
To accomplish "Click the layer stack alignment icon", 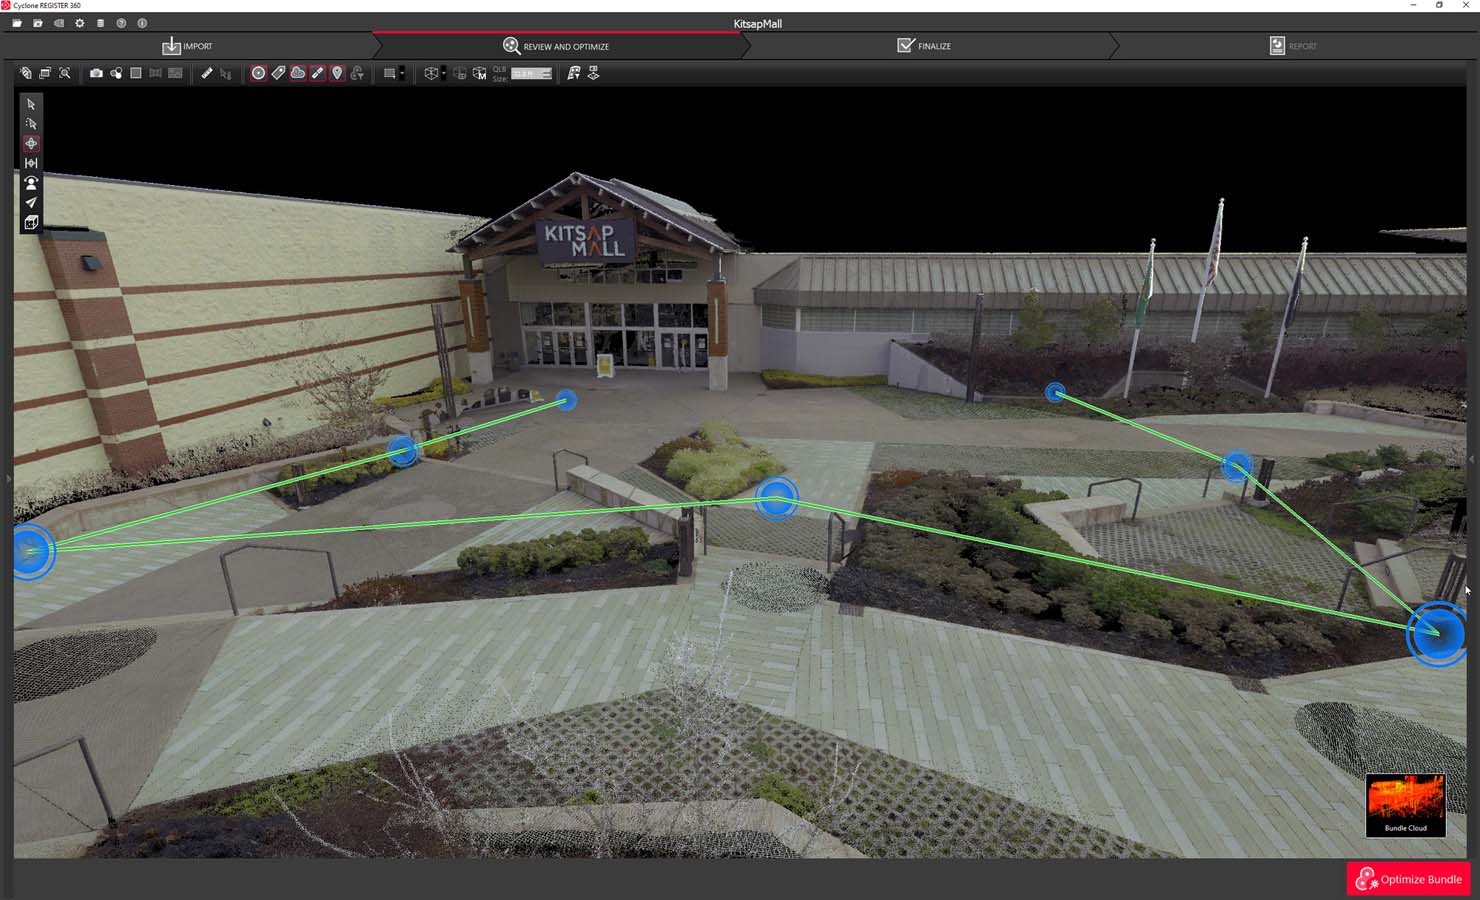I will (593, 73).
